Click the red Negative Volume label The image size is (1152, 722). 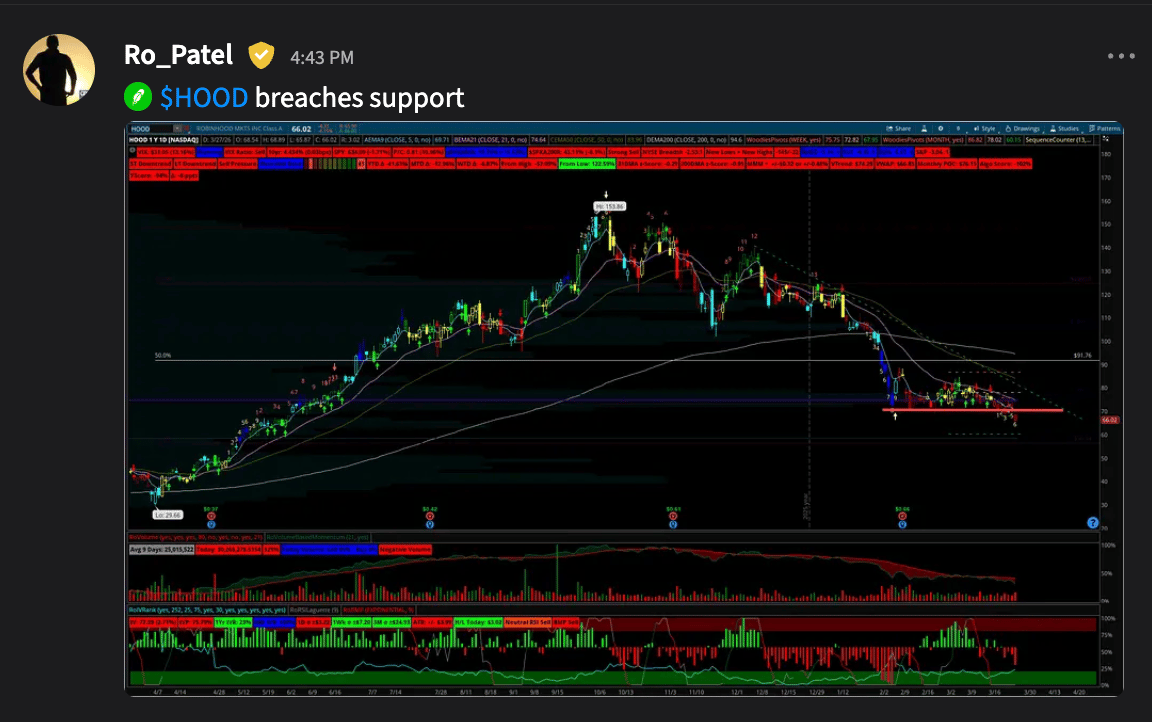pyautogui.click(x=406, y=549)
